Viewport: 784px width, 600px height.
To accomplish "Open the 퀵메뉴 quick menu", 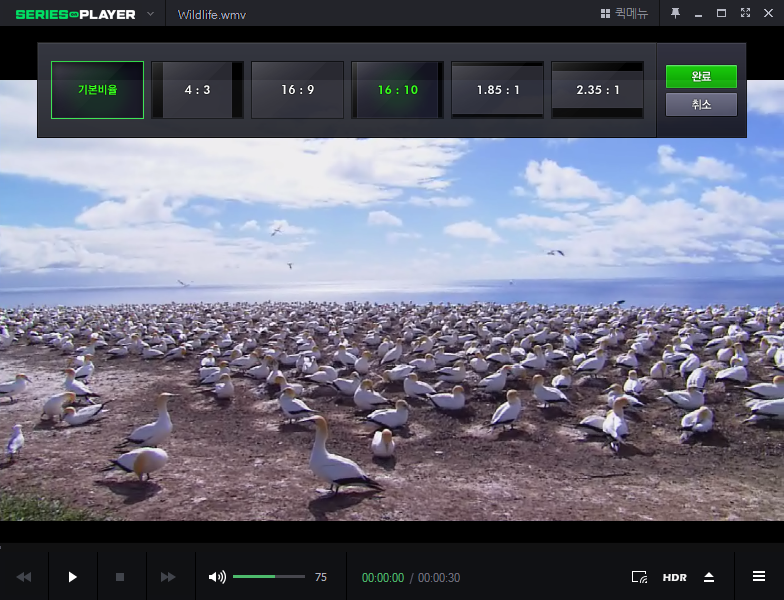I will (624, 14).
